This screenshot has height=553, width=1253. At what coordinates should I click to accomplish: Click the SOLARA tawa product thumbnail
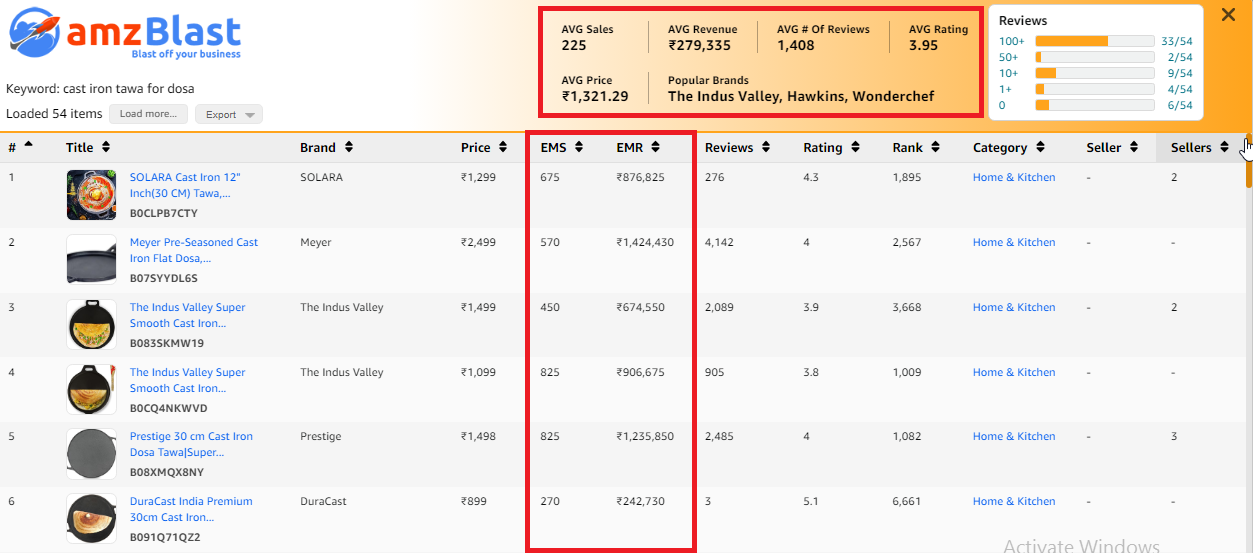(x=91, y=195)
